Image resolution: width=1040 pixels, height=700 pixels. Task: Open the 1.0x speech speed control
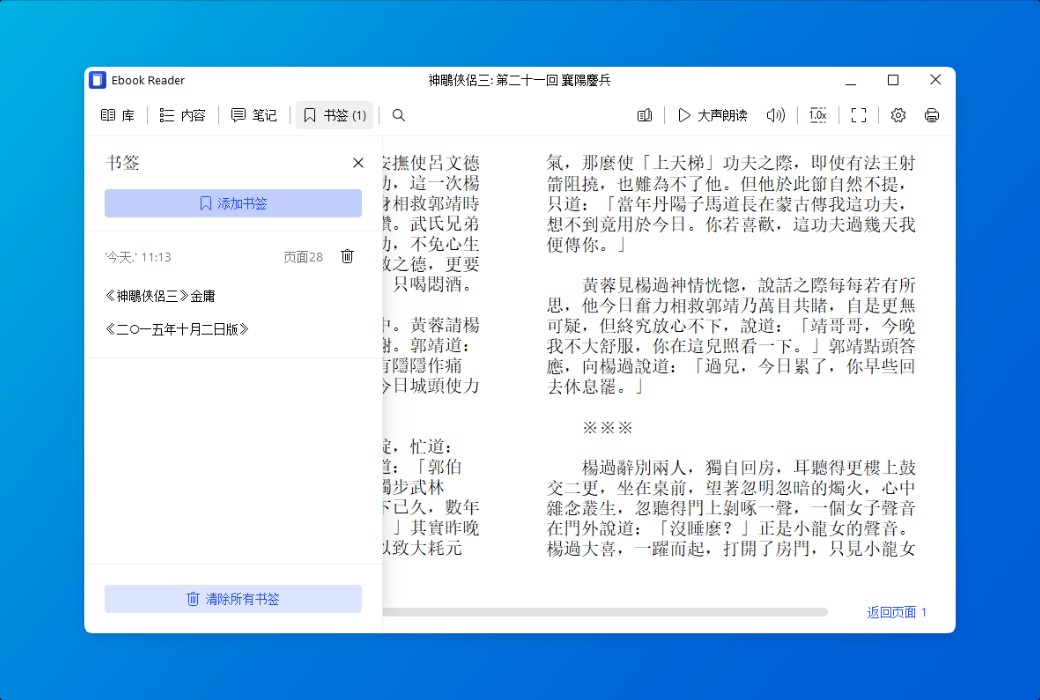tap(817, 115)
